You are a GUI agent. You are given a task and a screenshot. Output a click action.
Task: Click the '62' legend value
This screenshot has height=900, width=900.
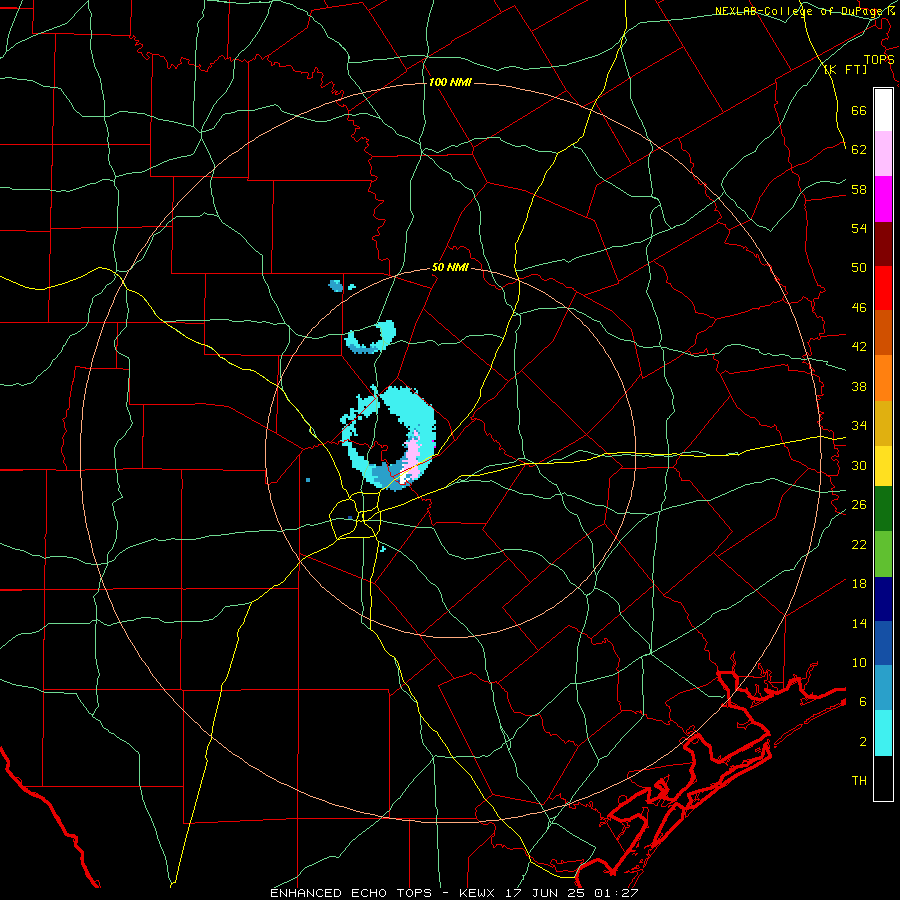pos(859,149)
